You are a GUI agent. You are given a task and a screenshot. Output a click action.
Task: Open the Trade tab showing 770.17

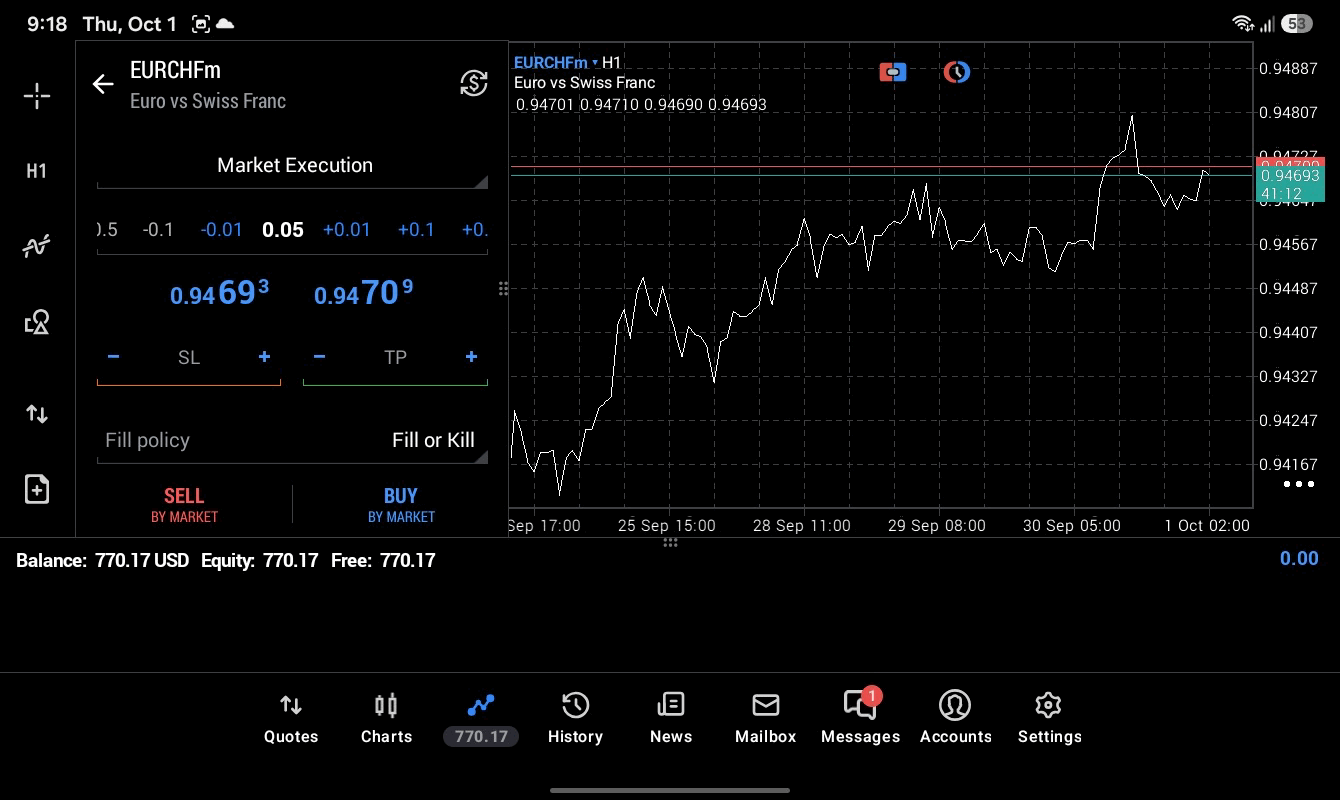(481, 719)
